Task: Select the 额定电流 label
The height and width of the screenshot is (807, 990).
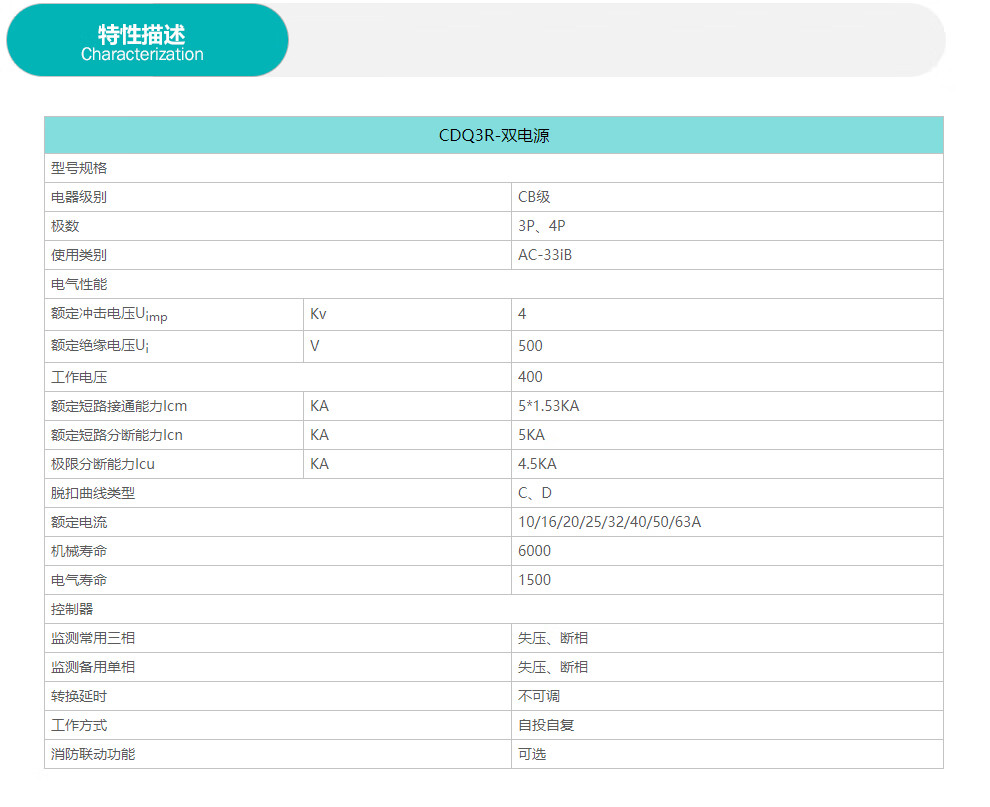Action: coord(79,522)
